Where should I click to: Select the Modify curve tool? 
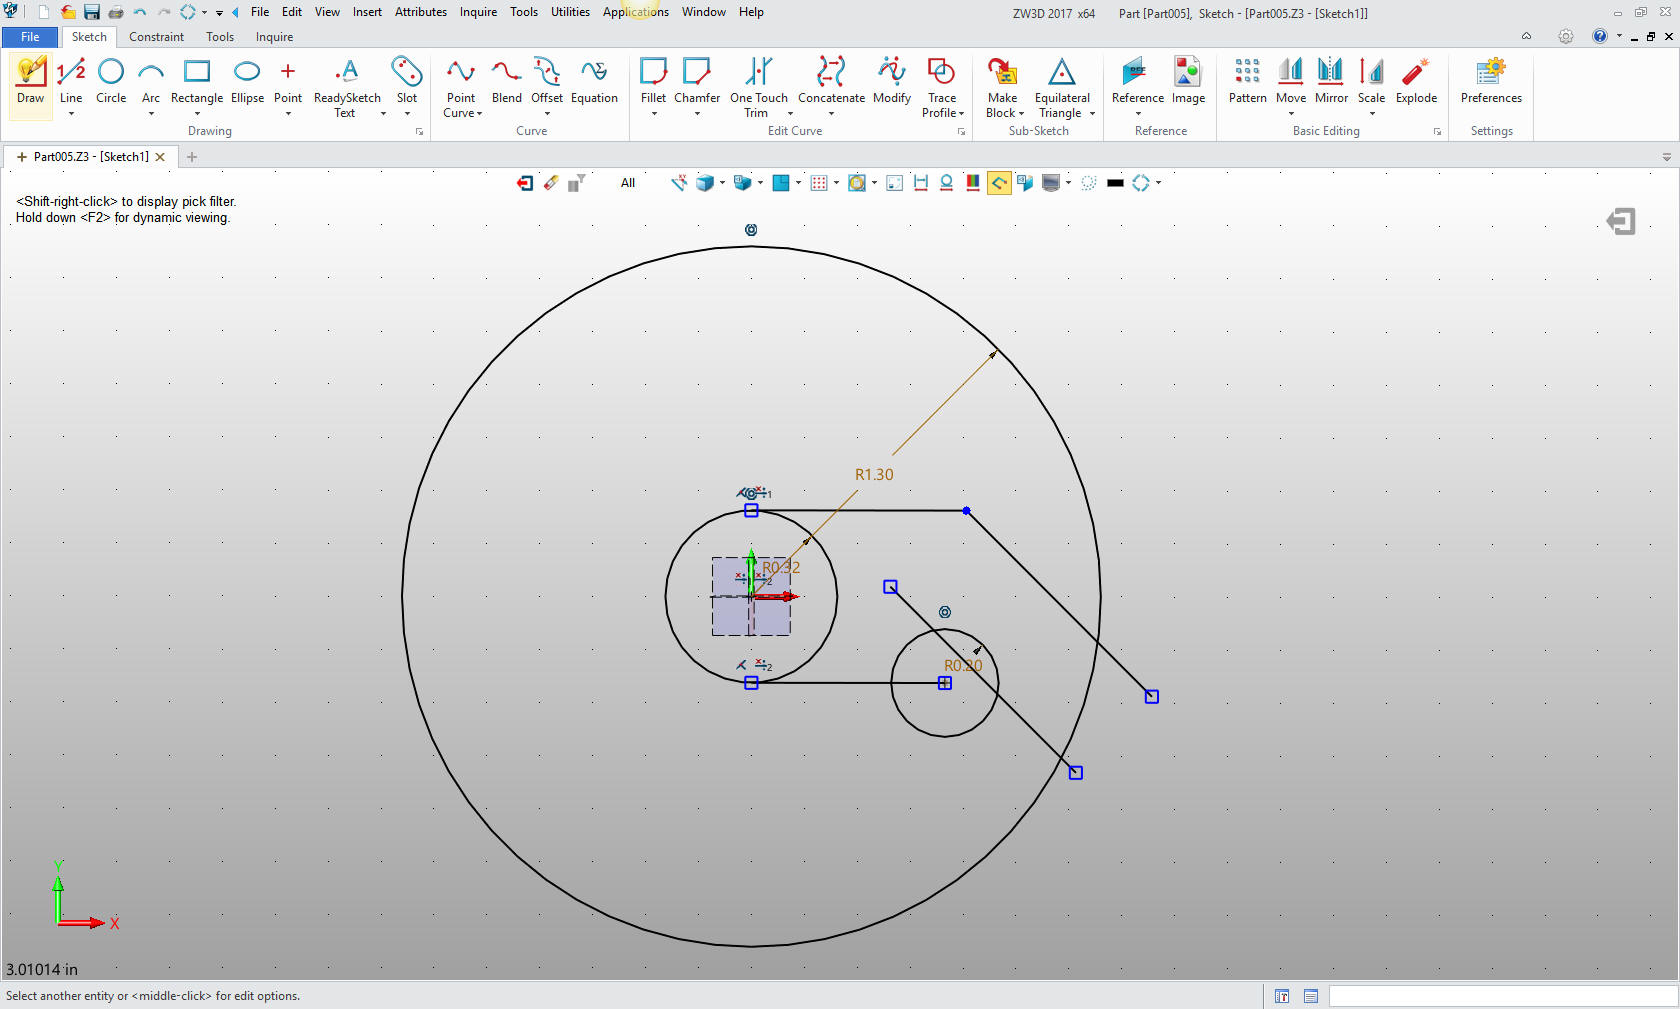tap(891, 82)
